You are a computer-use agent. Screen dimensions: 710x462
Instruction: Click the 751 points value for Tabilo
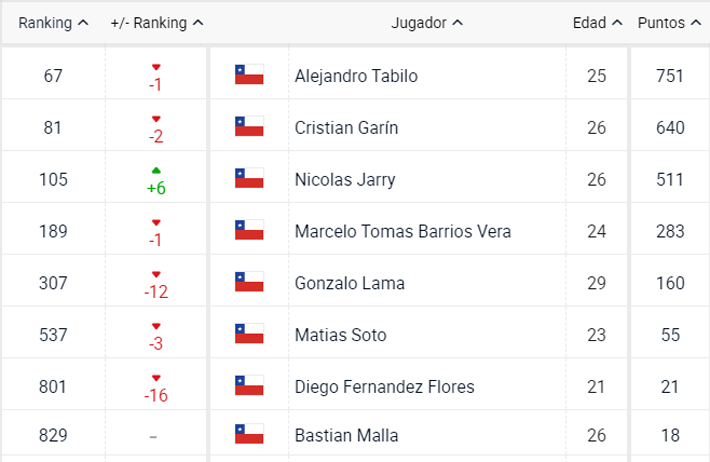coord(670,76)
